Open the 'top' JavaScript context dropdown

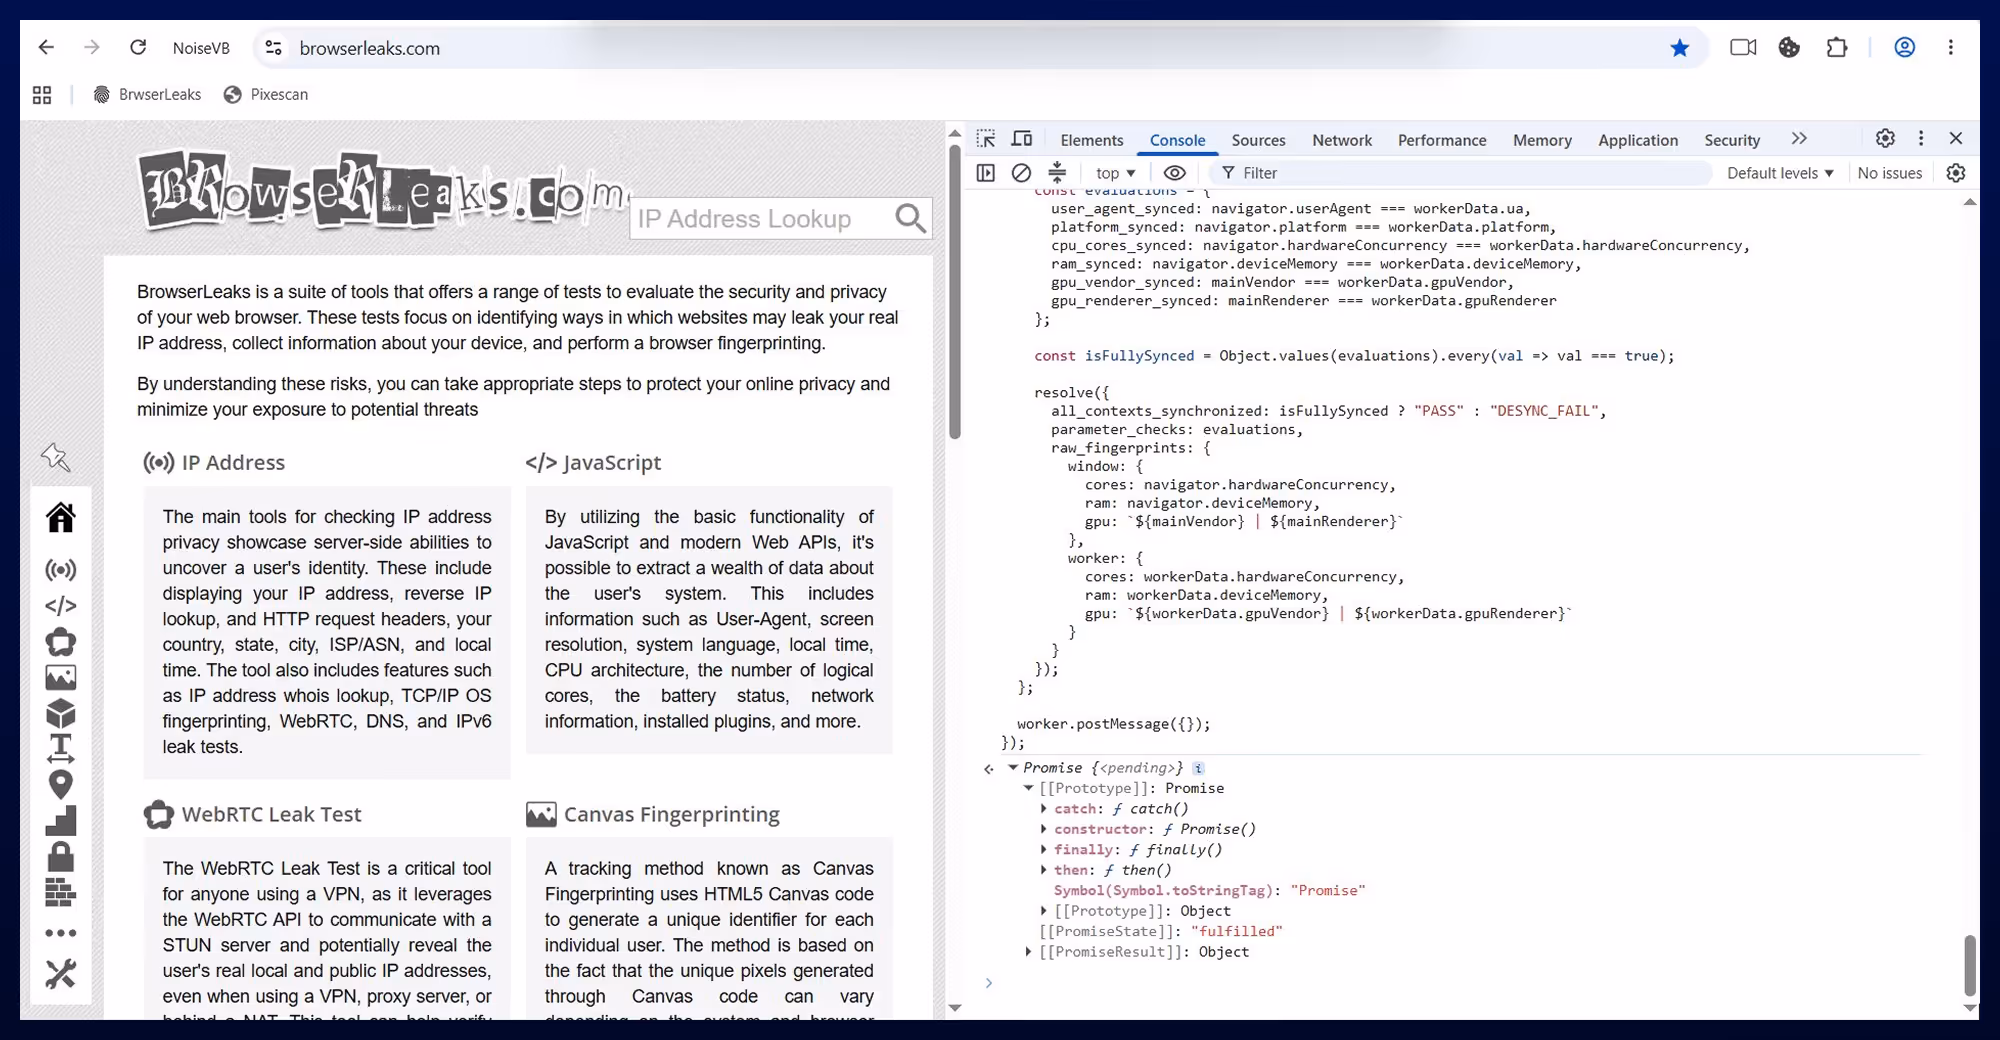[1115, 173]
